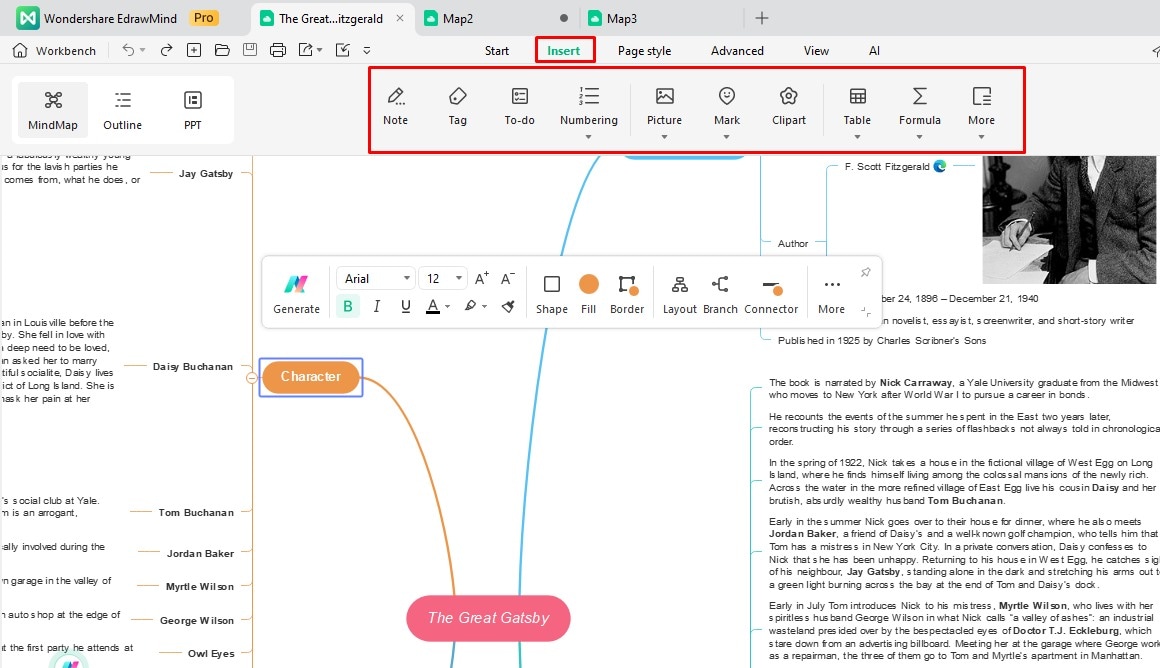Open the Shape options
1160x668 pixels.
pos(552,294)
